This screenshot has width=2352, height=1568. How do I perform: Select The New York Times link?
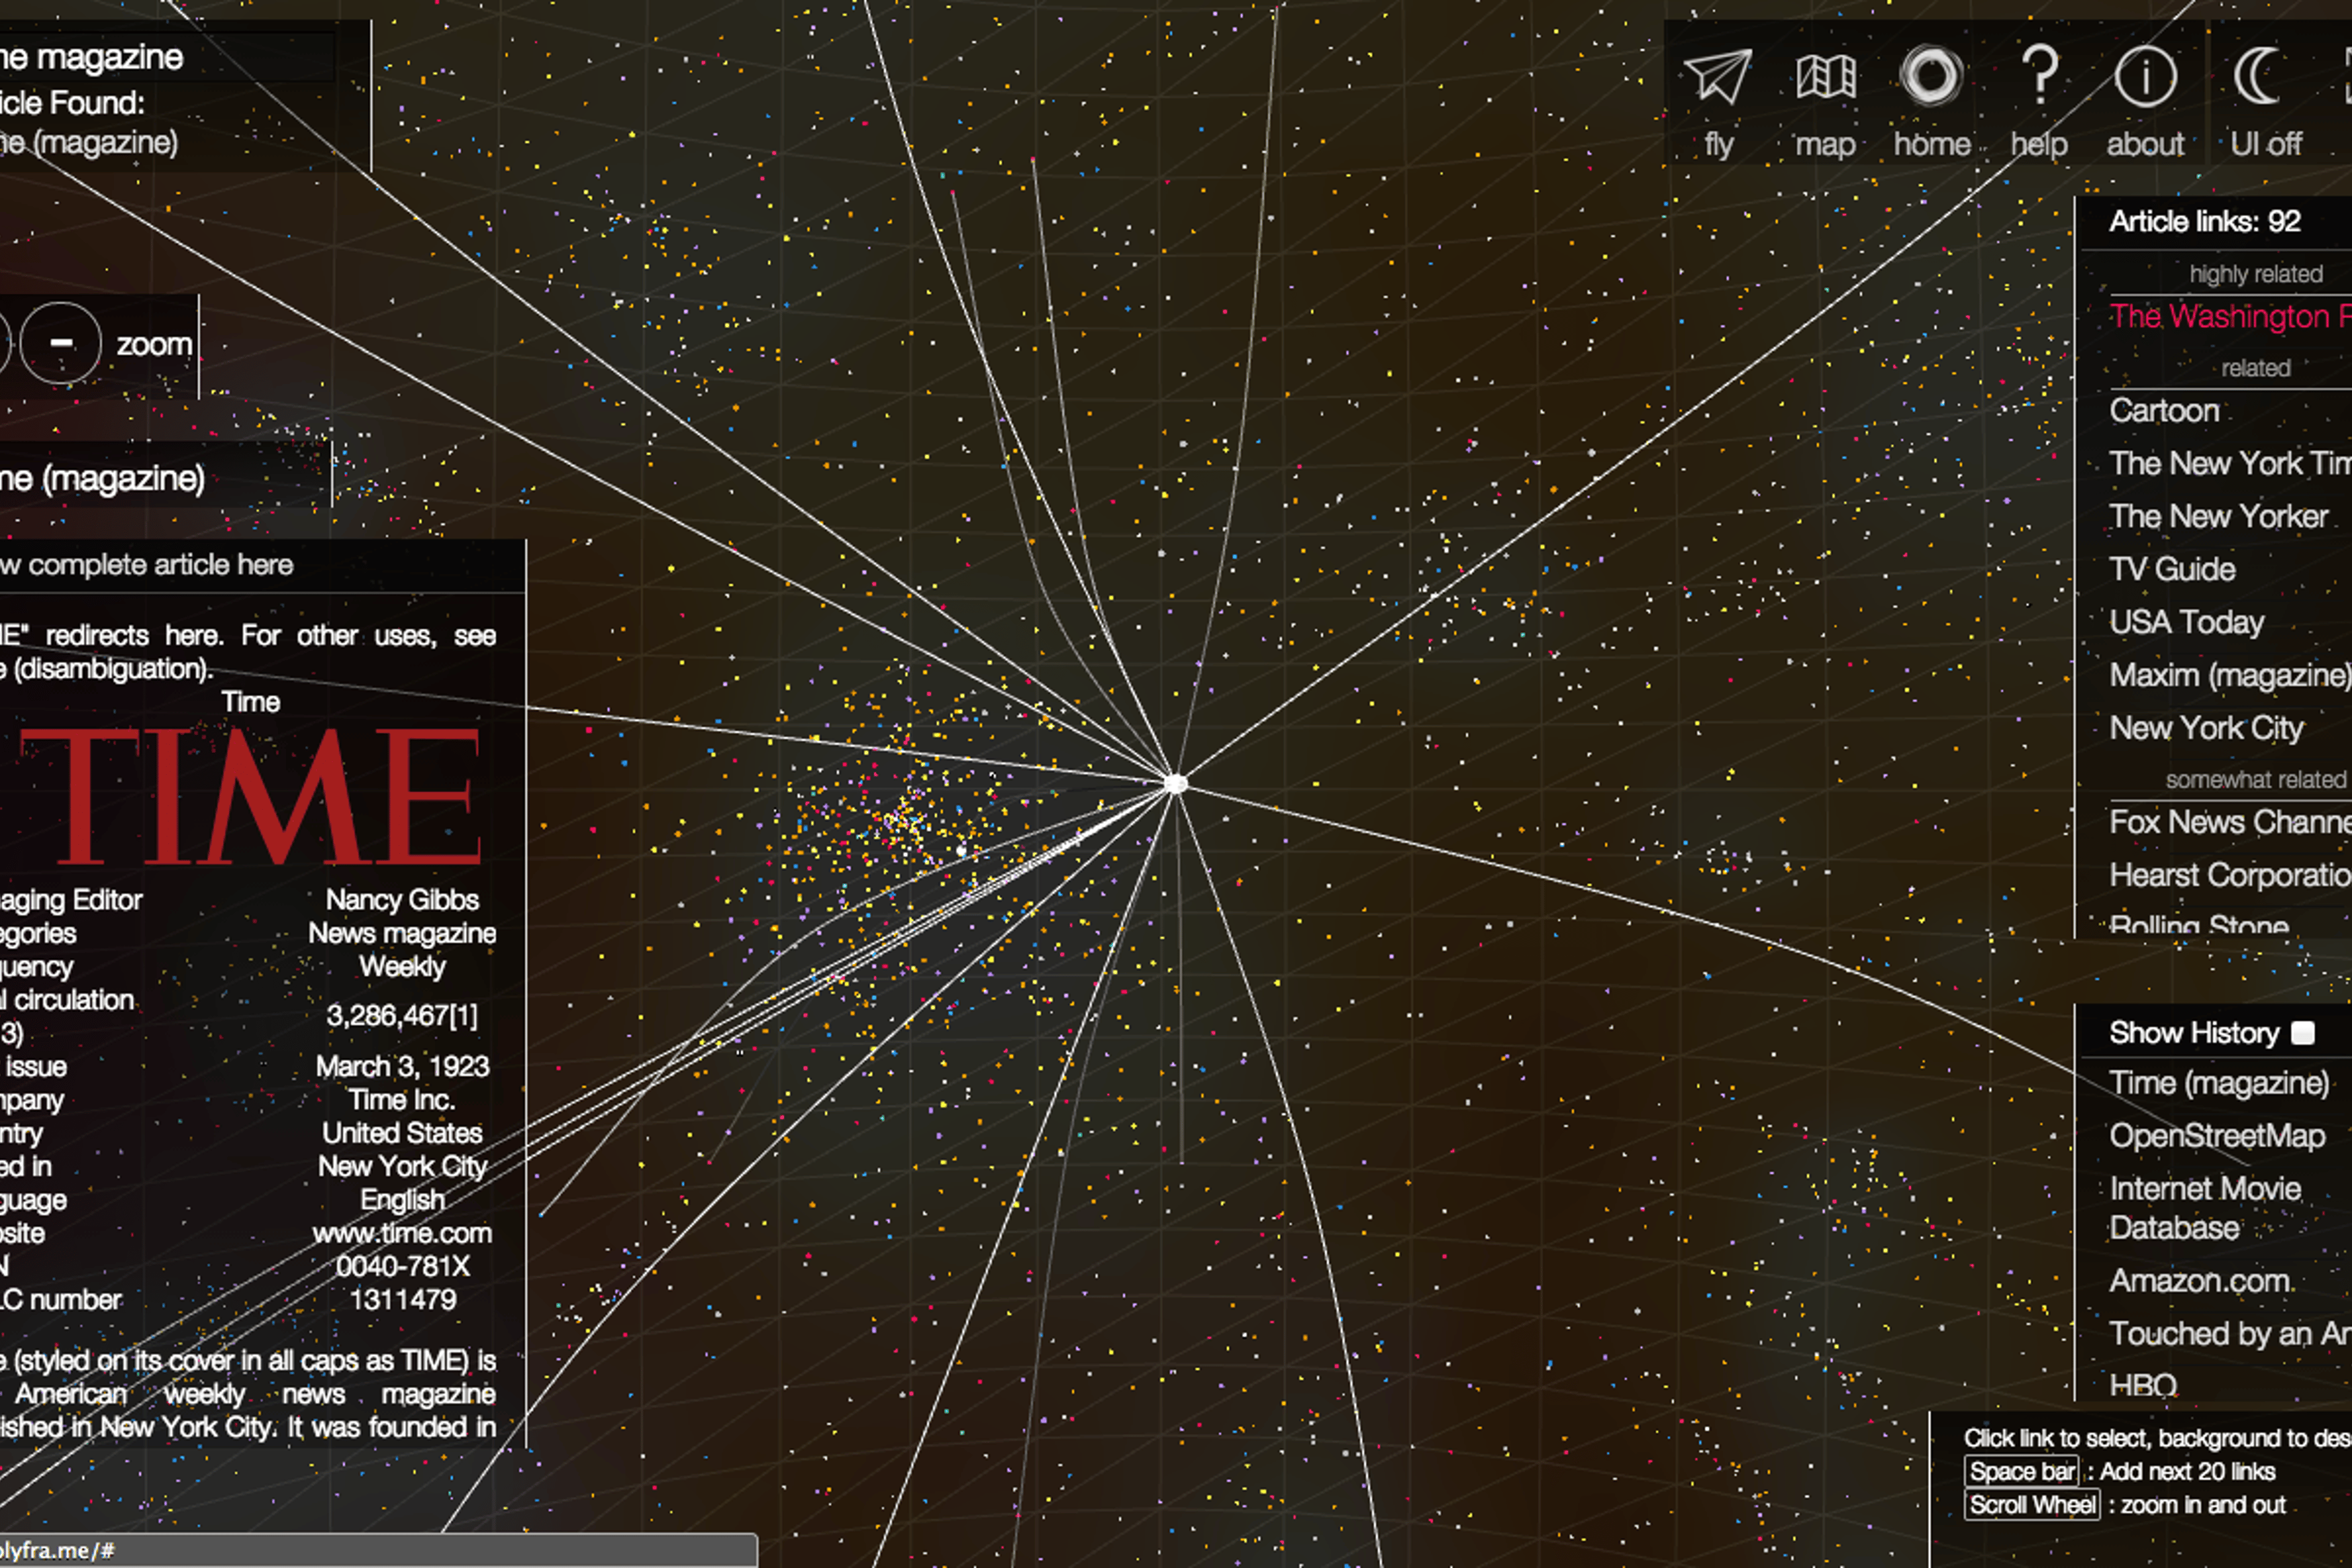(2230, 463)
